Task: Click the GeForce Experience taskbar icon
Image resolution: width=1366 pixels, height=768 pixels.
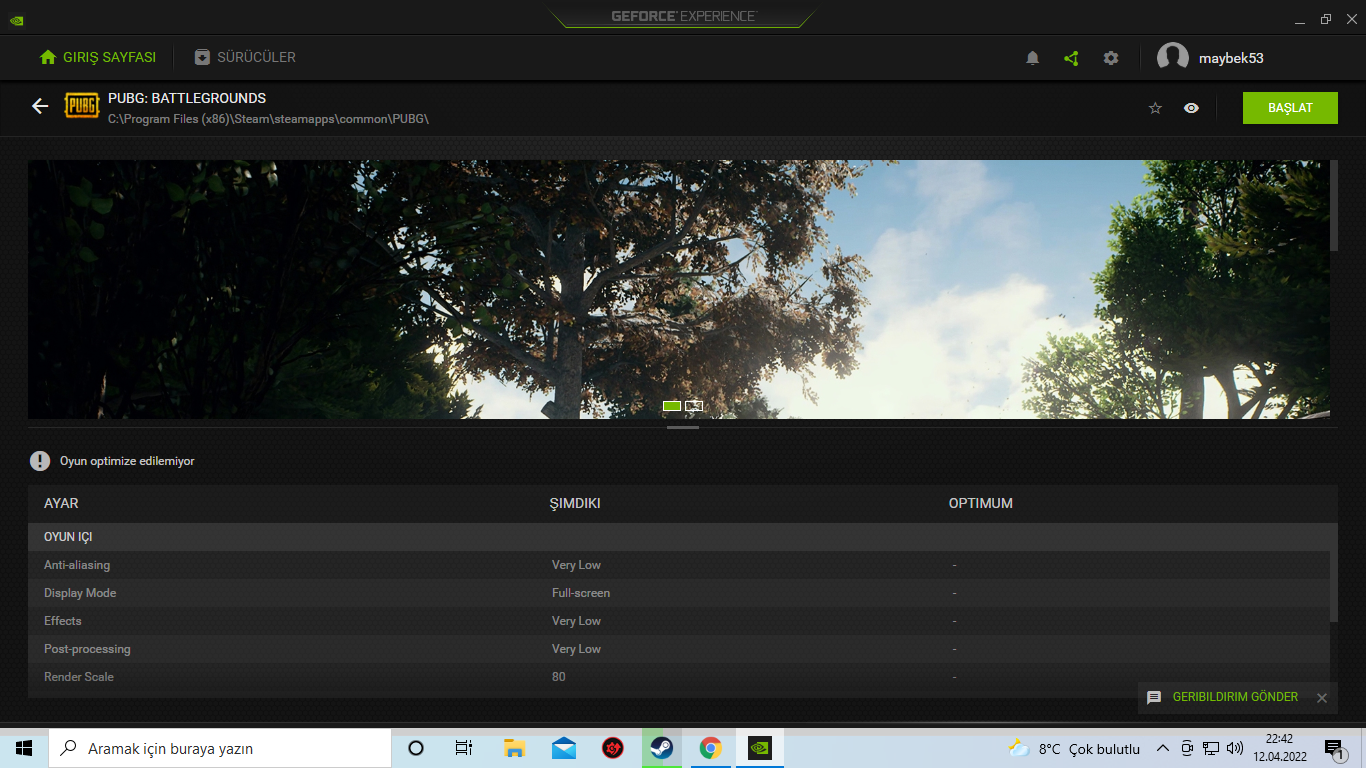Action: click(760, 748)
